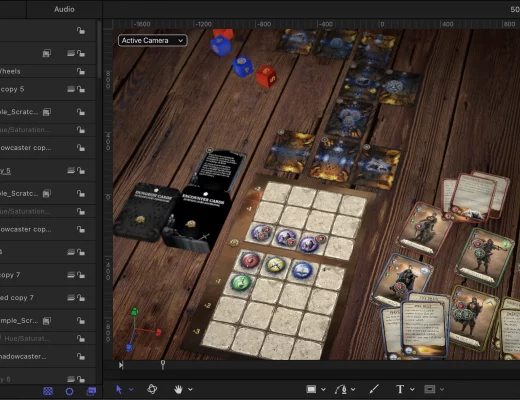Click the playhead marker in mini-timeline

pos(163,365)
